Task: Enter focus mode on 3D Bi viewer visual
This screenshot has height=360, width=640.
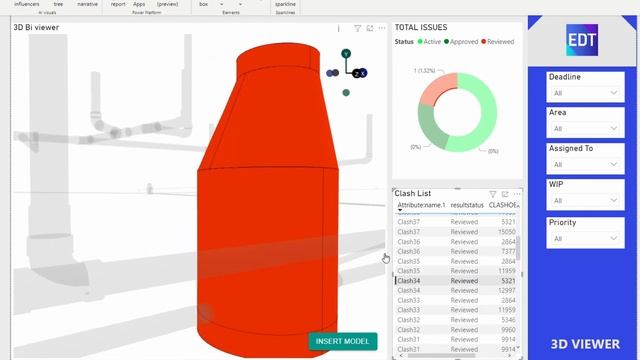Action: pos(370,28)
